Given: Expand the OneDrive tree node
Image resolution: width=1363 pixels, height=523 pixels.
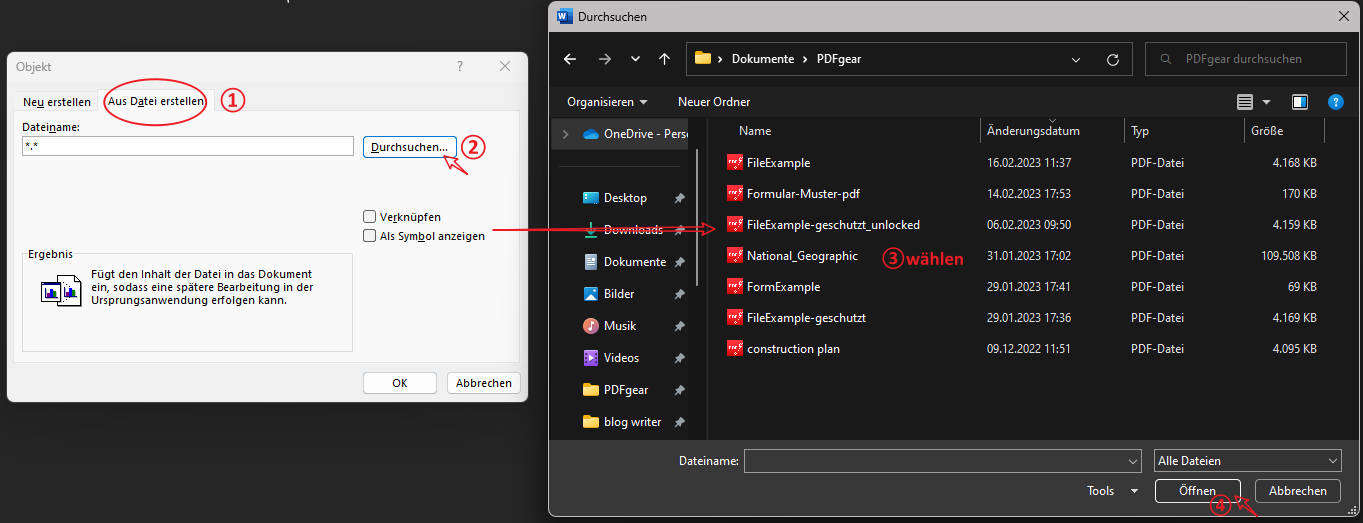Looking at the screenshot, I should (566, 134).
